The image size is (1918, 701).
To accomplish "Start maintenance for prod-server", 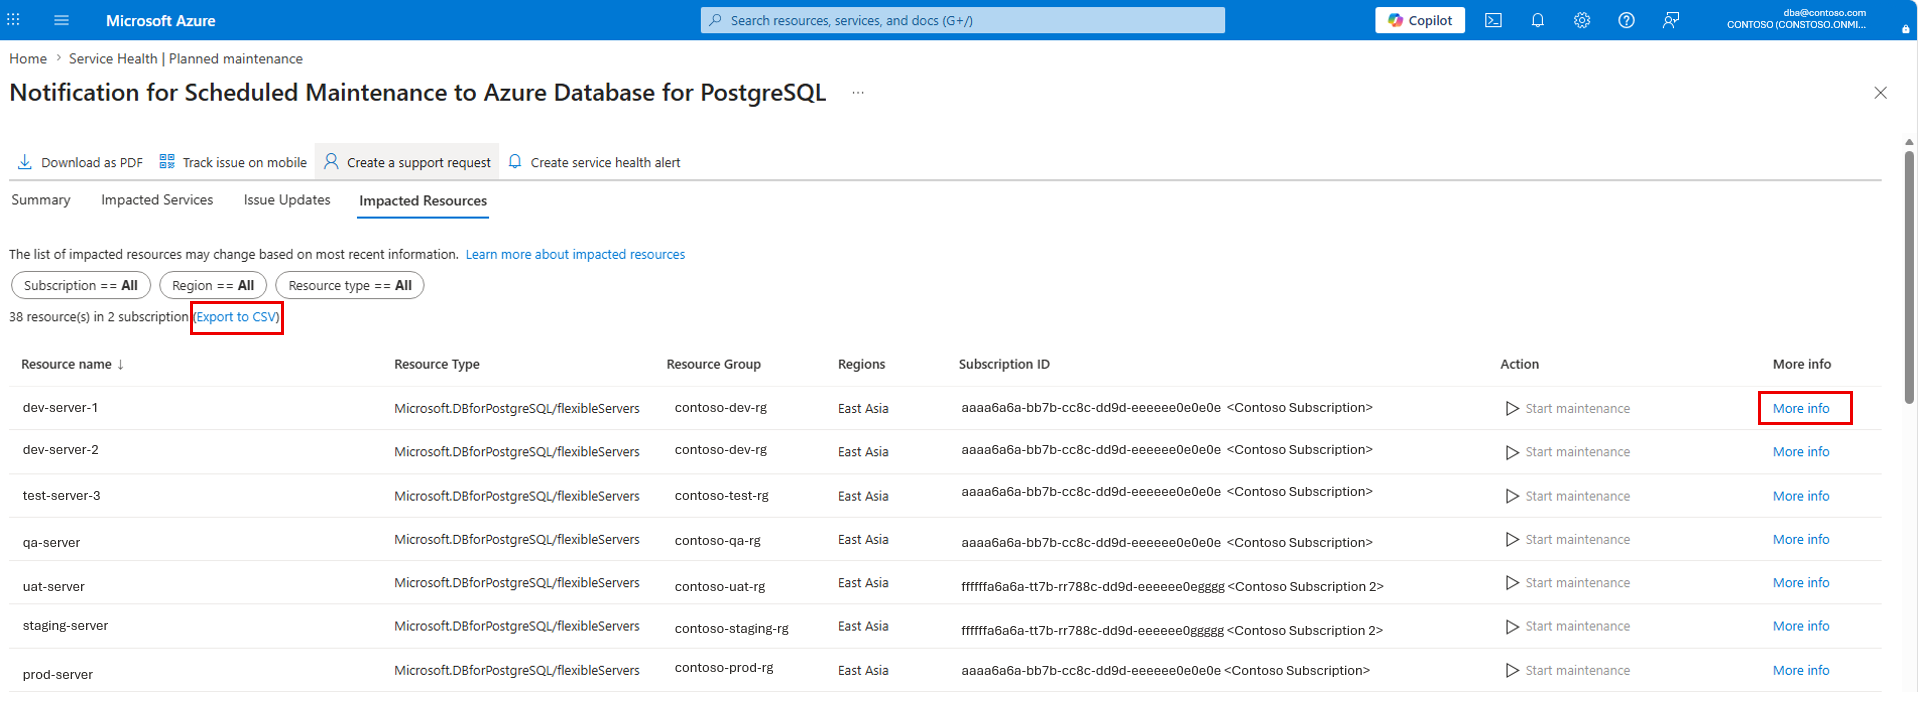I will (1567, 670).
